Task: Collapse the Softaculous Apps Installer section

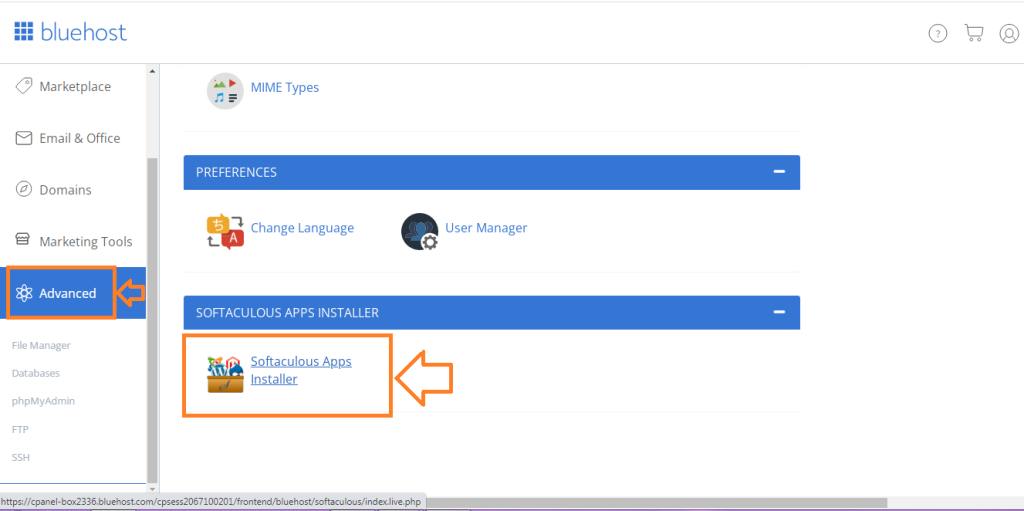Action: coord(778,312)
